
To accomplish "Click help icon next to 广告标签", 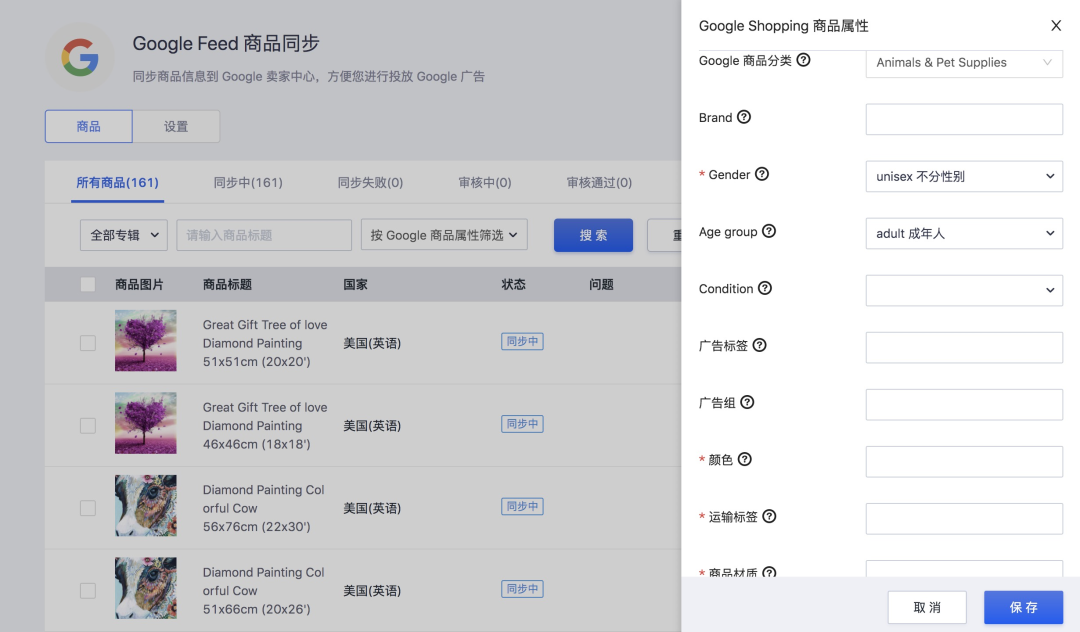I will (x=760, y=345).
